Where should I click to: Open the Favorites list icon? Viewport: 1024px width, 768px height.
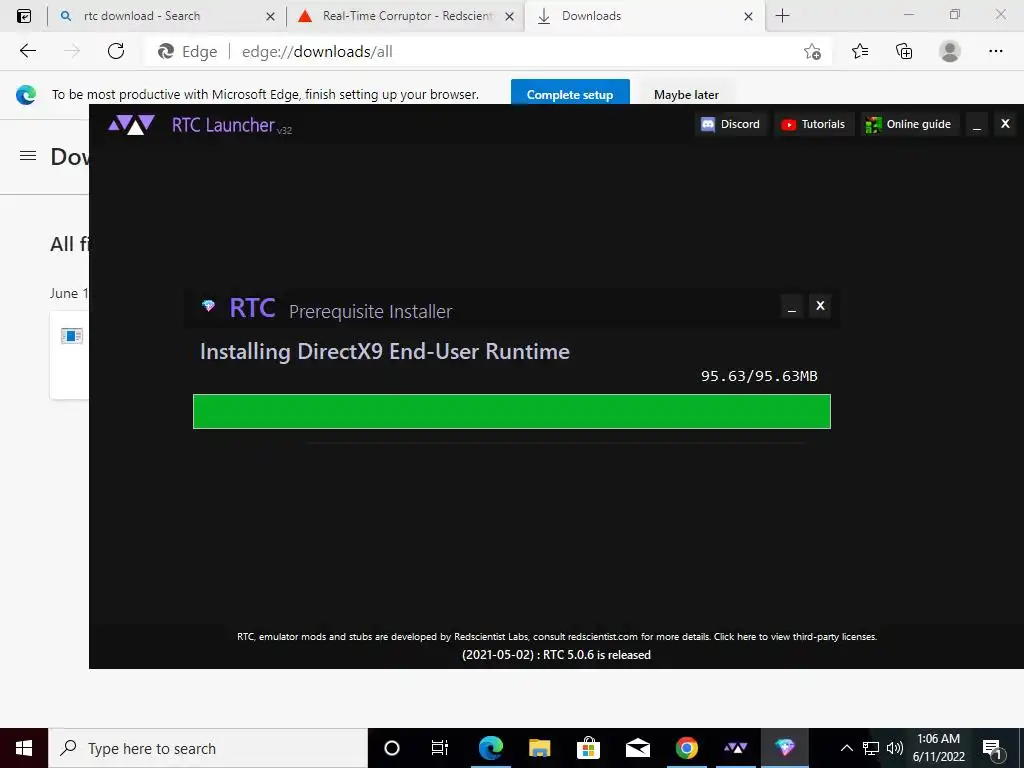860,51
